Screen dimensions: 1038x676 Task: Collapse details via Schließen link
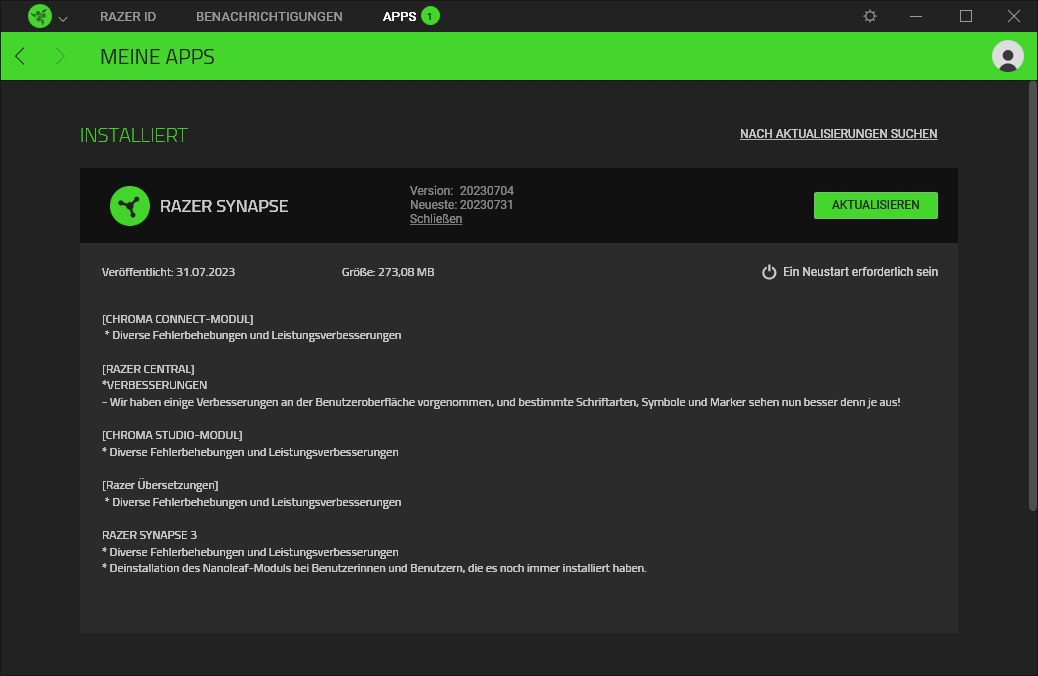tap(436, 219)
